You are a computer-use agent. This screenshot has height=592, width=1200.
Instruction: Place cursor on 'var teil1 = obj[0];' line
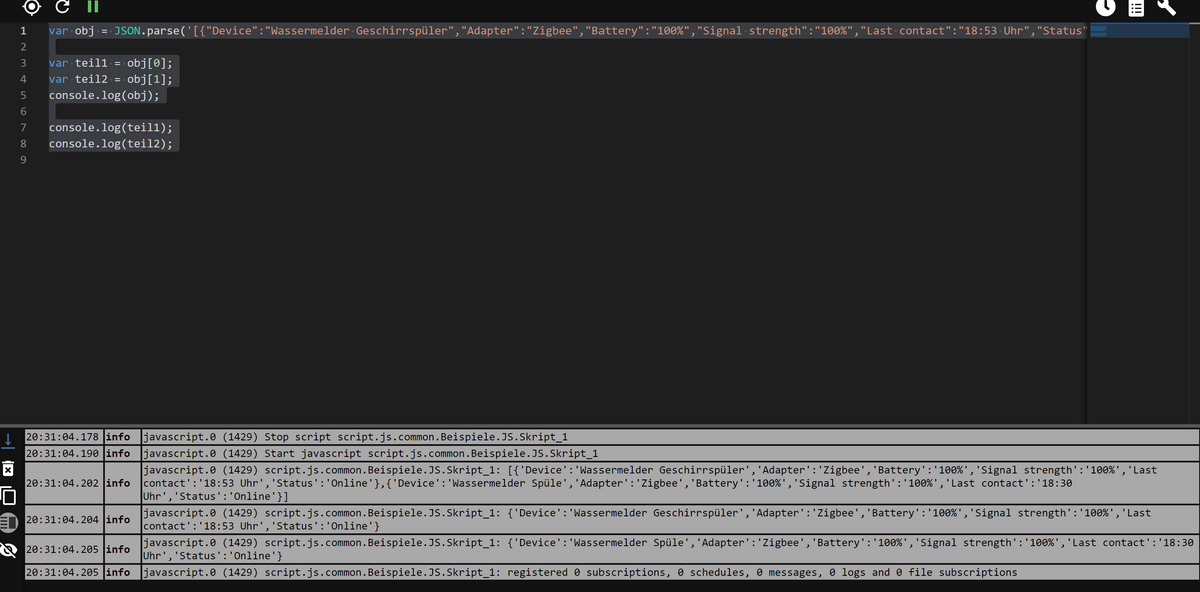coord(110,63)
